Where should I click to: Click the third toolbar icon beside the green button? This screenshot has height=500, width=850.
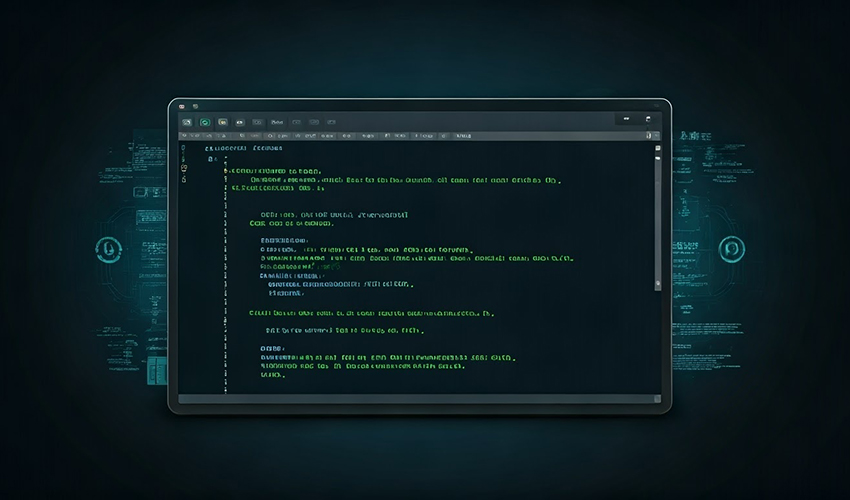pos(222,121)
